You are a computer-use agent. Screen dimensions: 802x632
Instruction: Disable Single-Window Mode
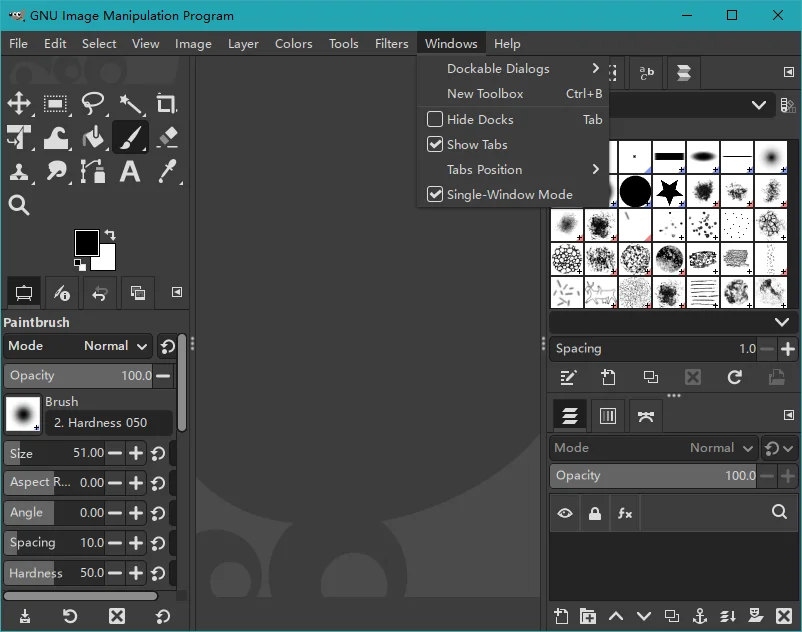point(435,194)
